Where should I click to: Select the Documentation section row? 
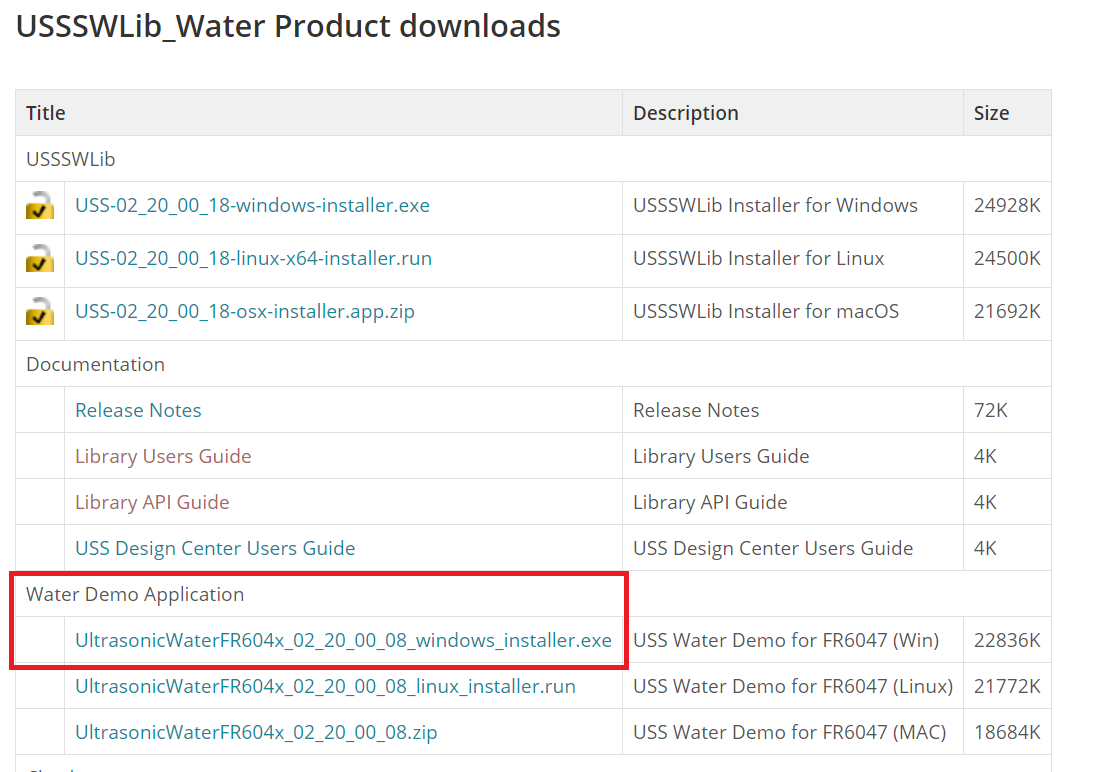click(533, 364)
